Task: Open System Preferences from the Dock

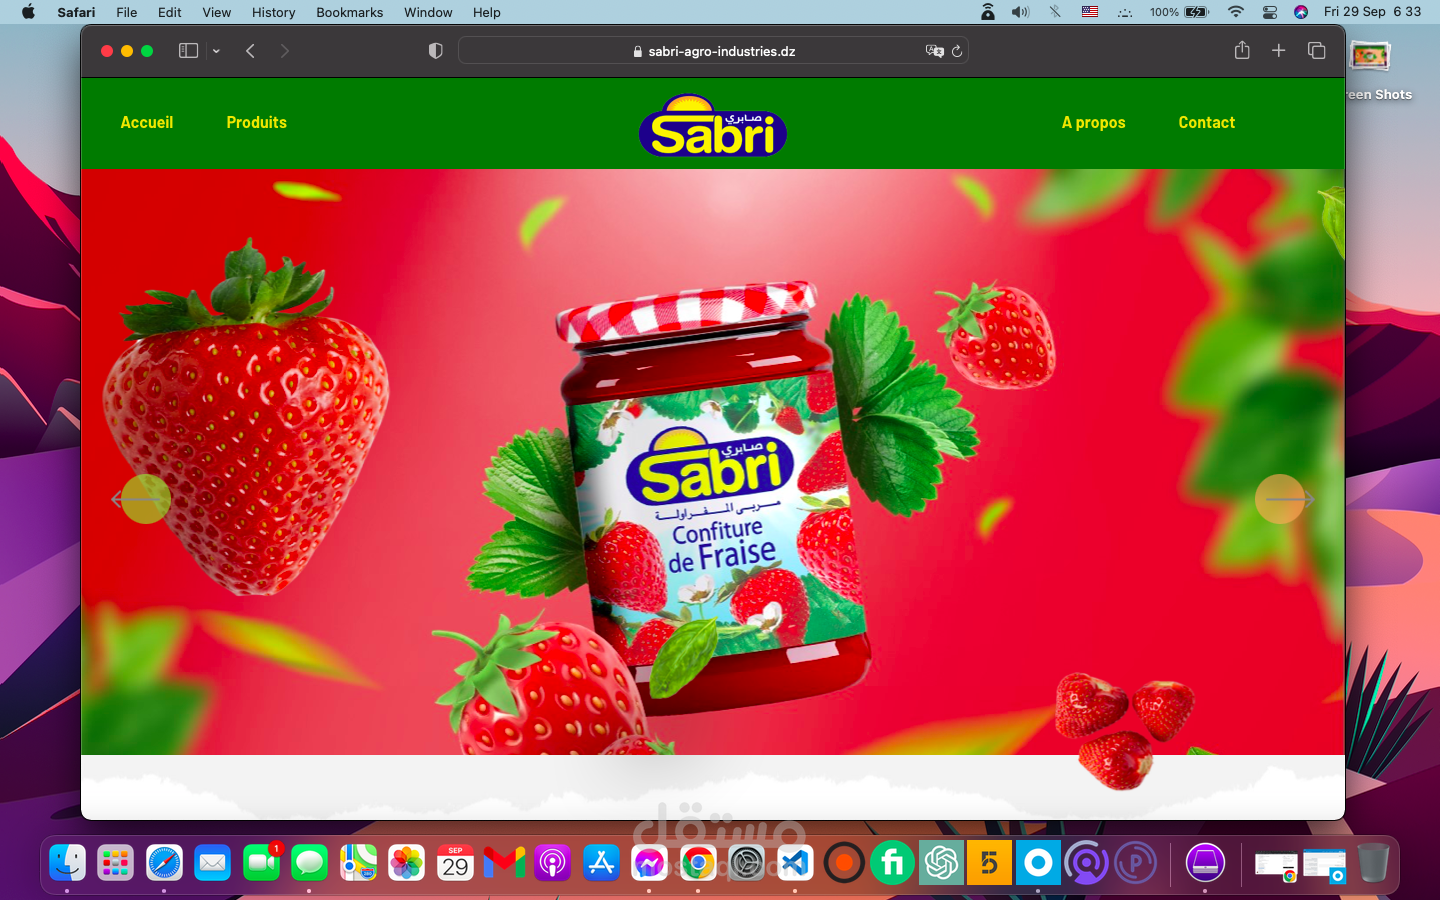Action: click(747, 863)
